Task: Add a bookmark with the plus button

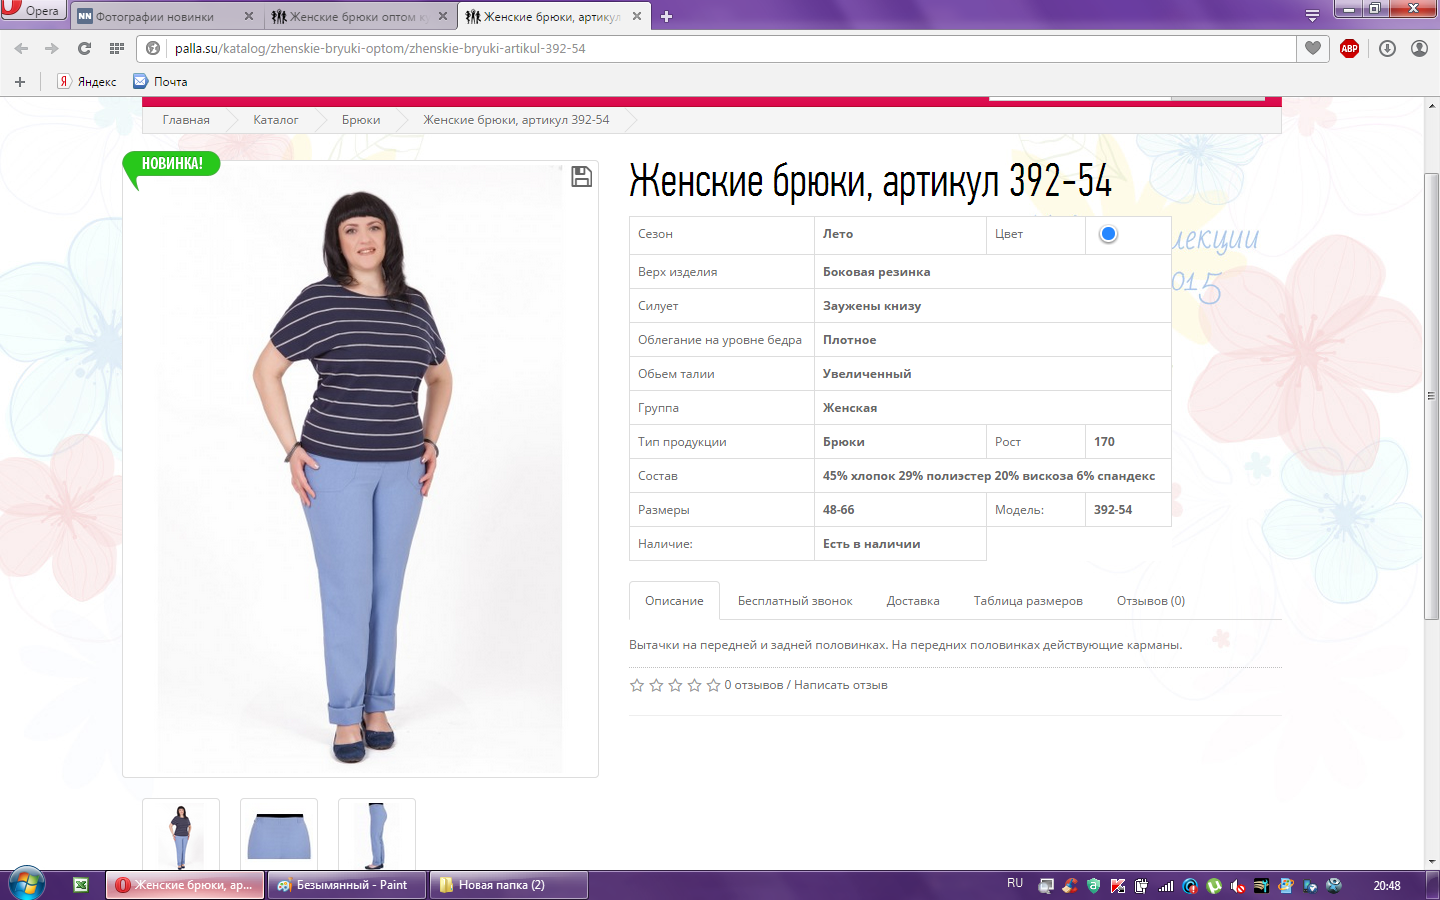Action: coord(19,82)
